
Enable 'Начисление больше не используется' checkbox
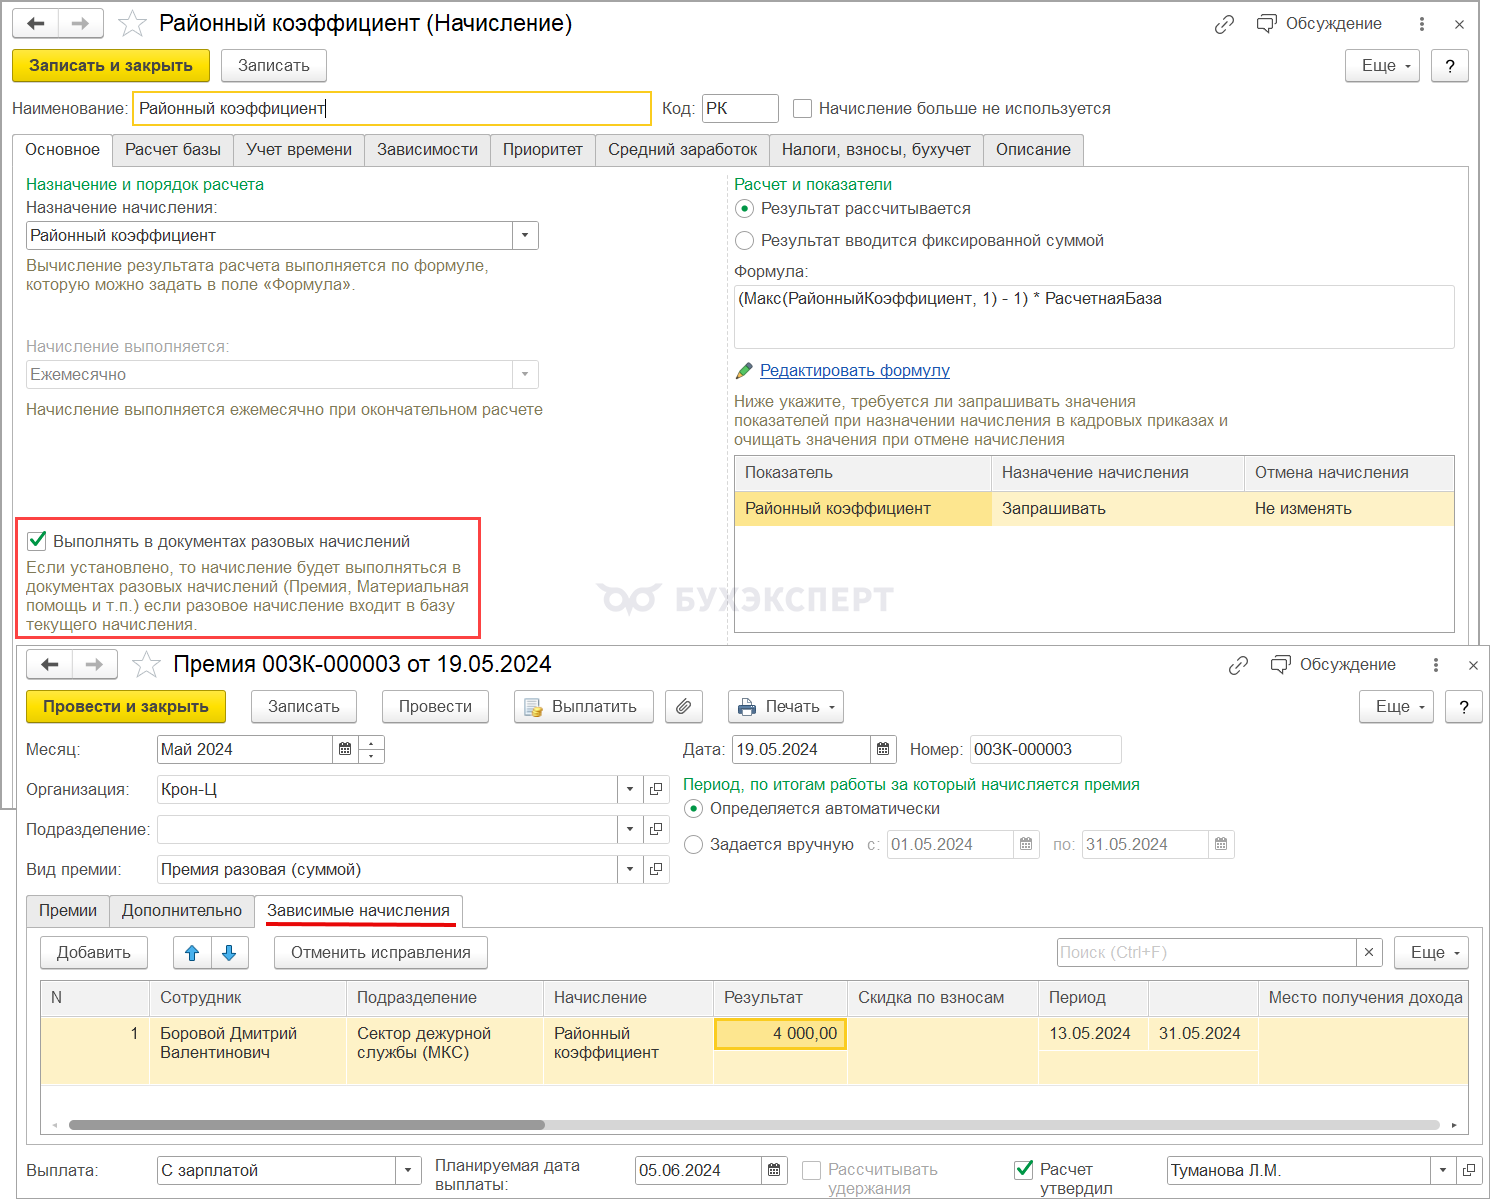802,108
